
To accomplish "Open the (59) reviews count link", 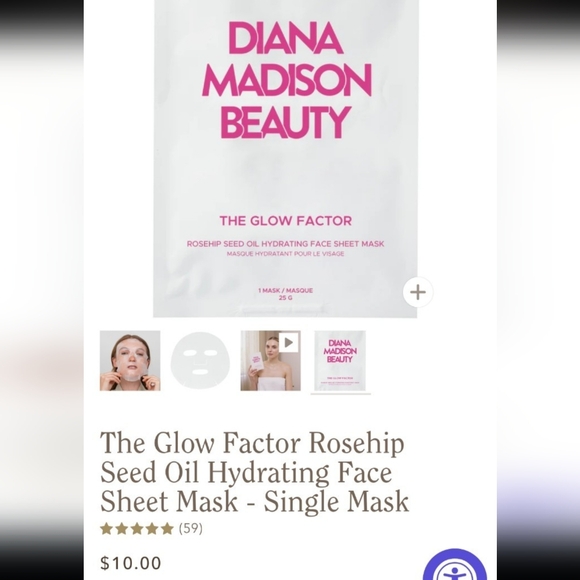I will click(191, 529).
